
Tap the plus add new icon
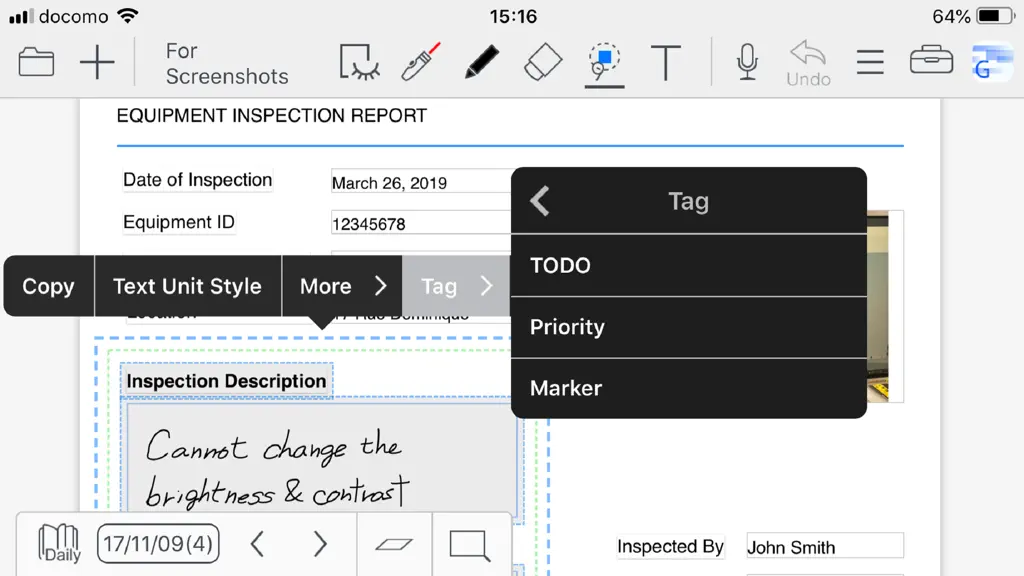tap(97, 62)
